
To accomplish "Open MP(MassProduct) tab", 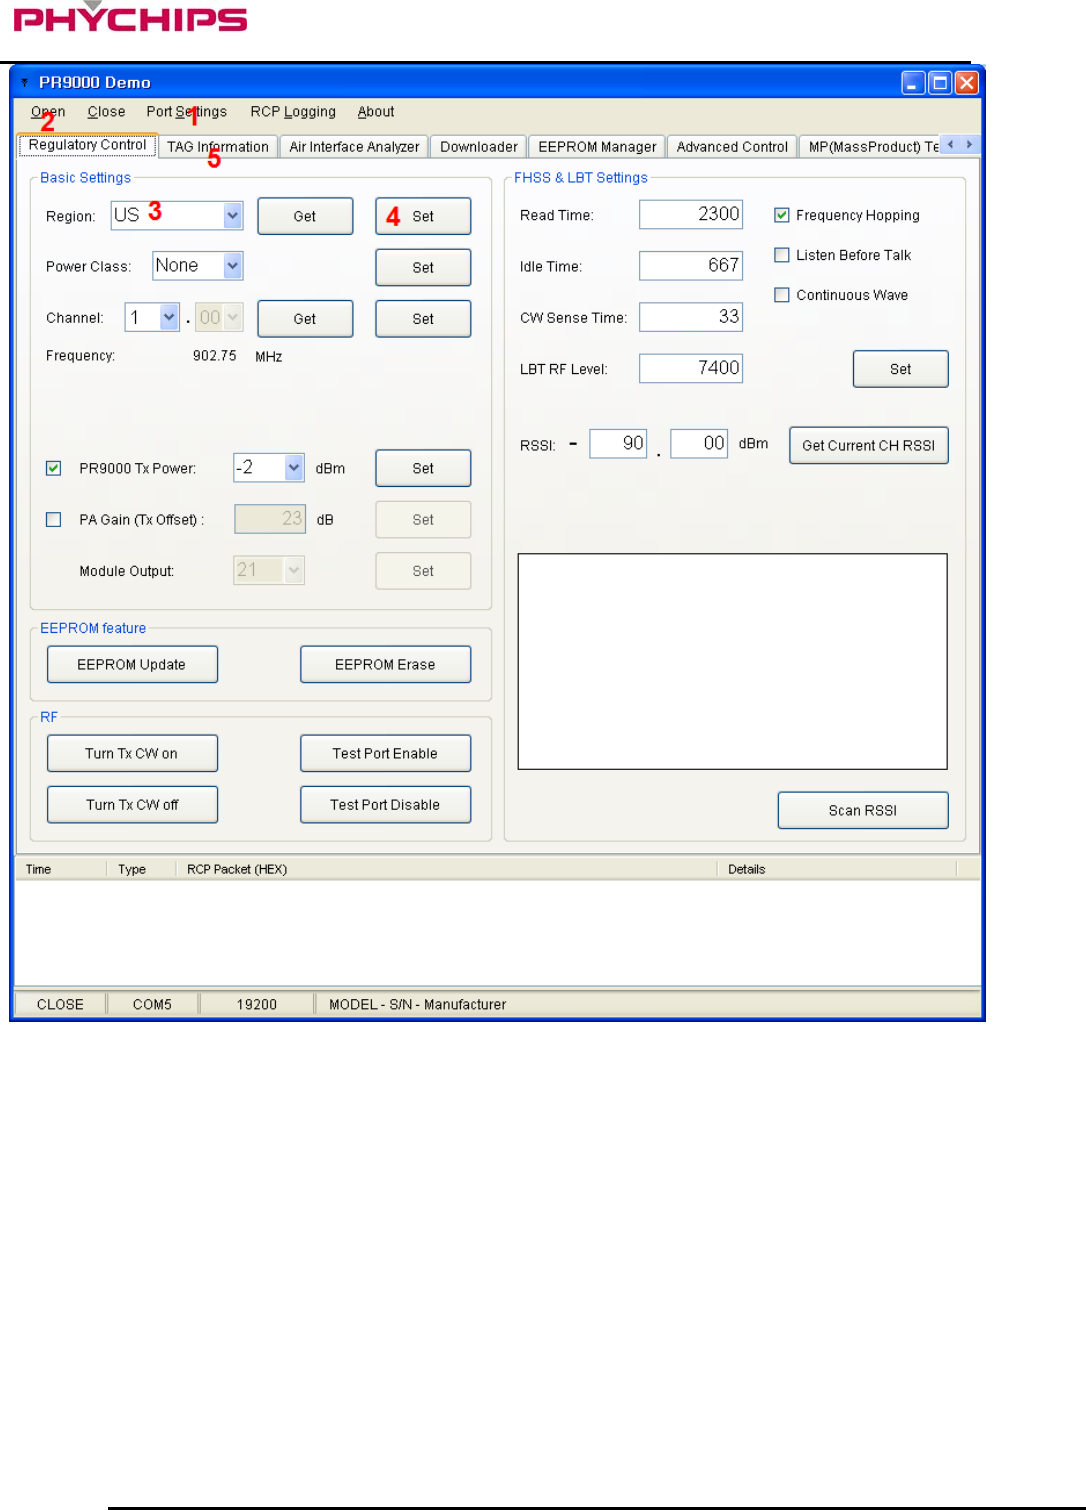I will coord(872,147).
